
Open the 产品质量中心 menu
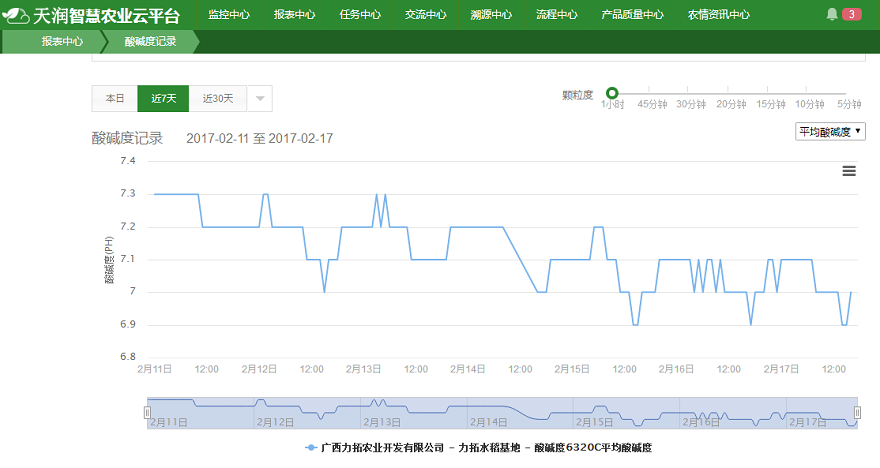point(632,15)
